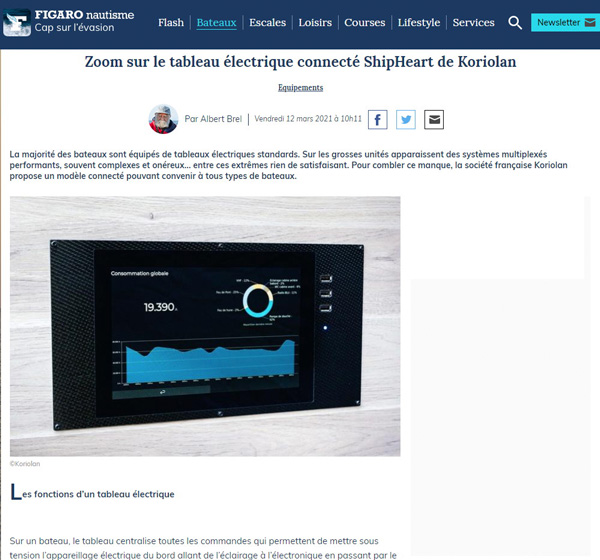Screen dimensions: 600x560
Task: Select the Bateaux navigation tab
Action: pos(217,22)
